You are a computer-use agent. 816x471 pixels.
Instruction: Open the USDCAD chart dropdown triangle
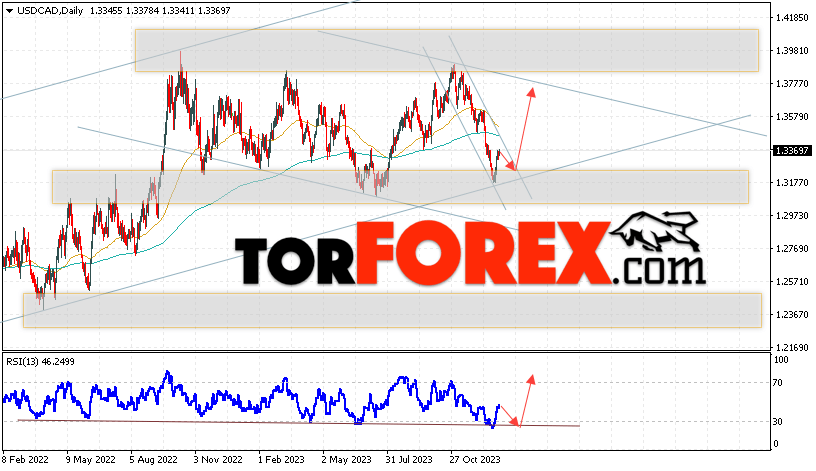(x=9, y=10)
